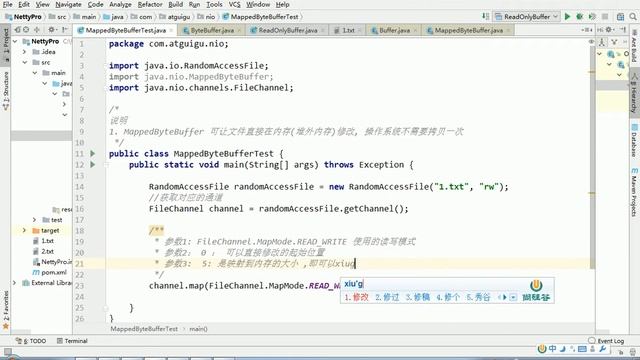Open the Favorites tool window tab
This screenshot has height=360, width=640.
(x=6, y=309)
